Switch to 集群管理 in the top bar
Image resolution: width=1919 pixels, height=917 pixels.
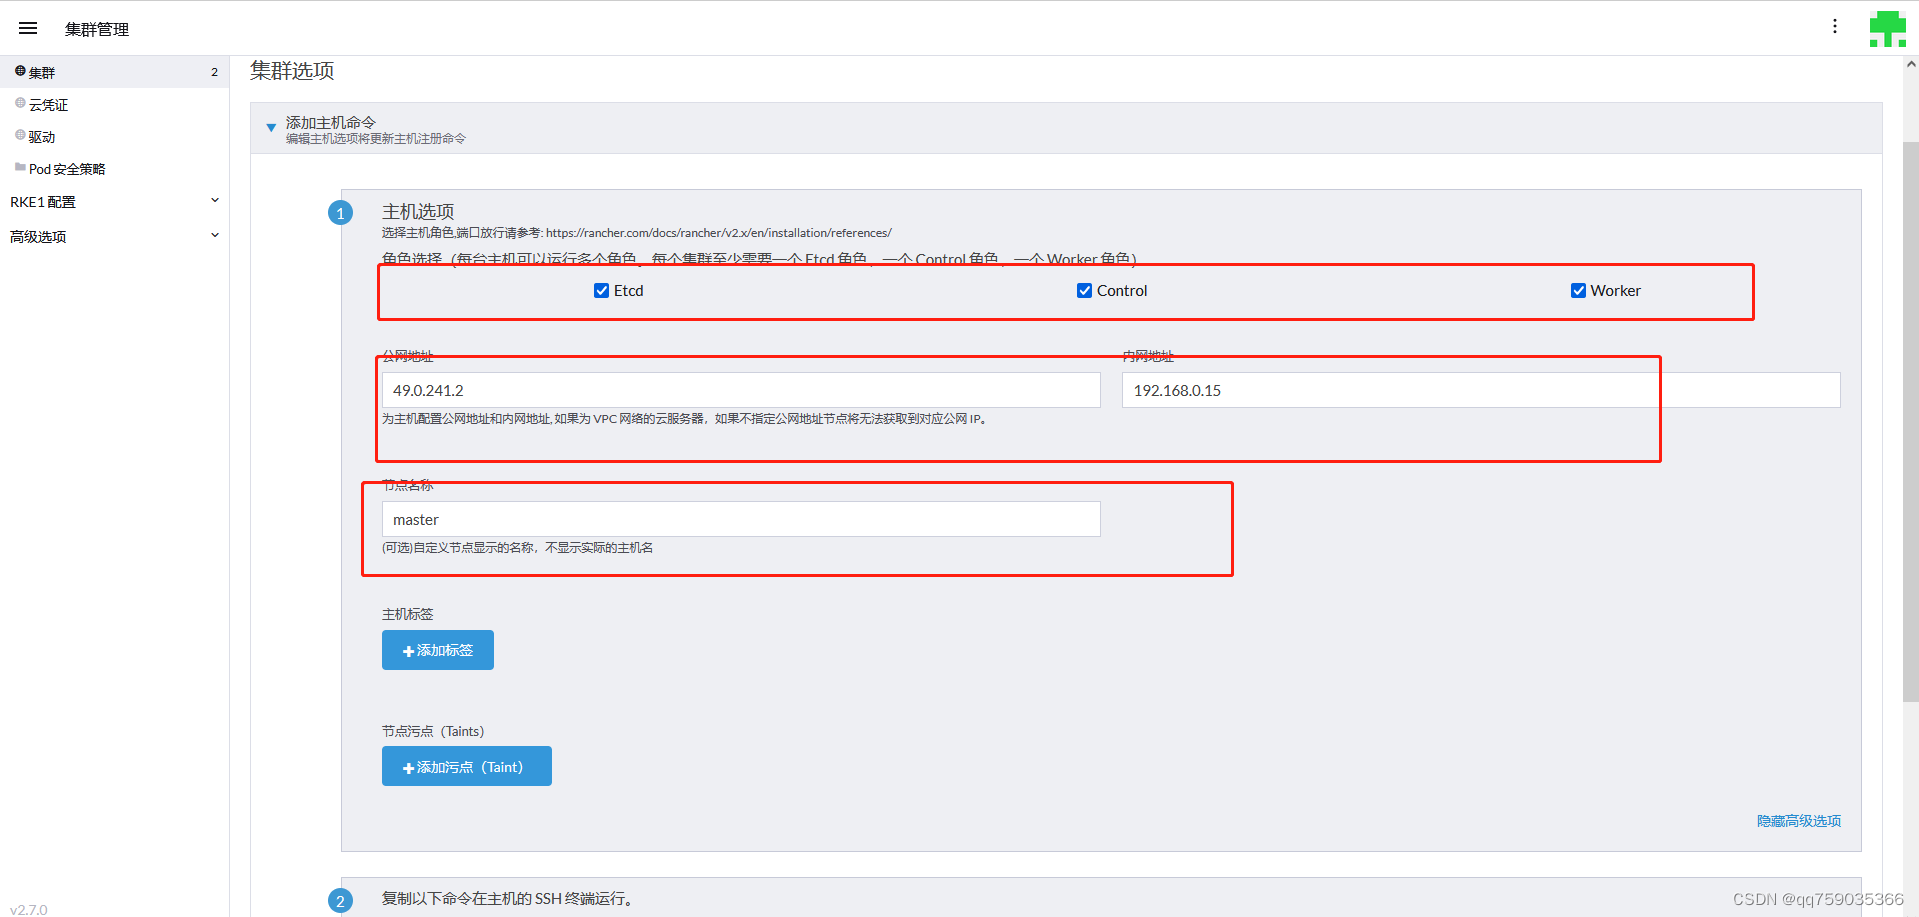(x=96, y=28)
